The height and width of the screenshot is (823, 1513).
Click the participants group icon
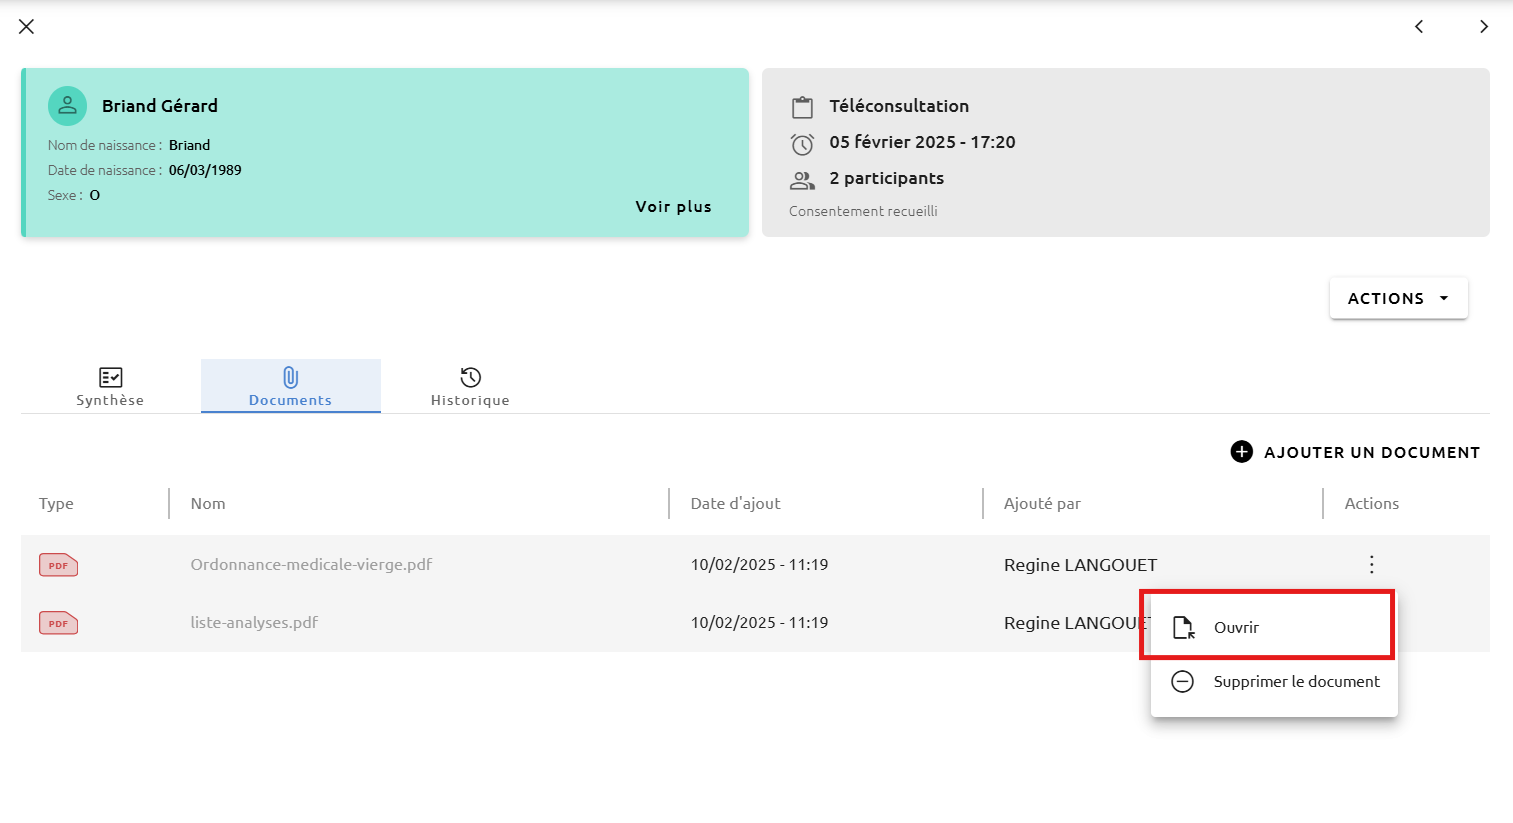[x=802, y=180]
